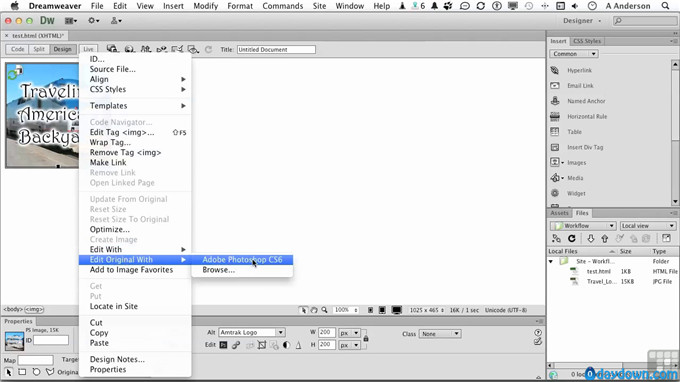Switch to Split view mode
The height and width of the screenshot is (382, 680).
pyautogui.click(x=39, y=49)
